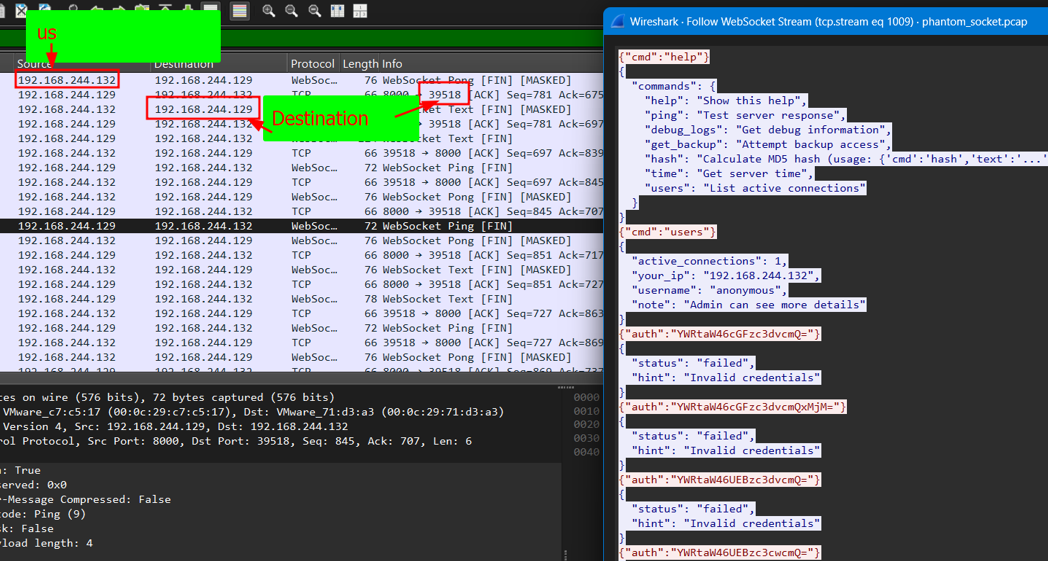Click the resize columns toolbar icon
This screenshot has width=1048, height=561.
click(x=337, y=11)
